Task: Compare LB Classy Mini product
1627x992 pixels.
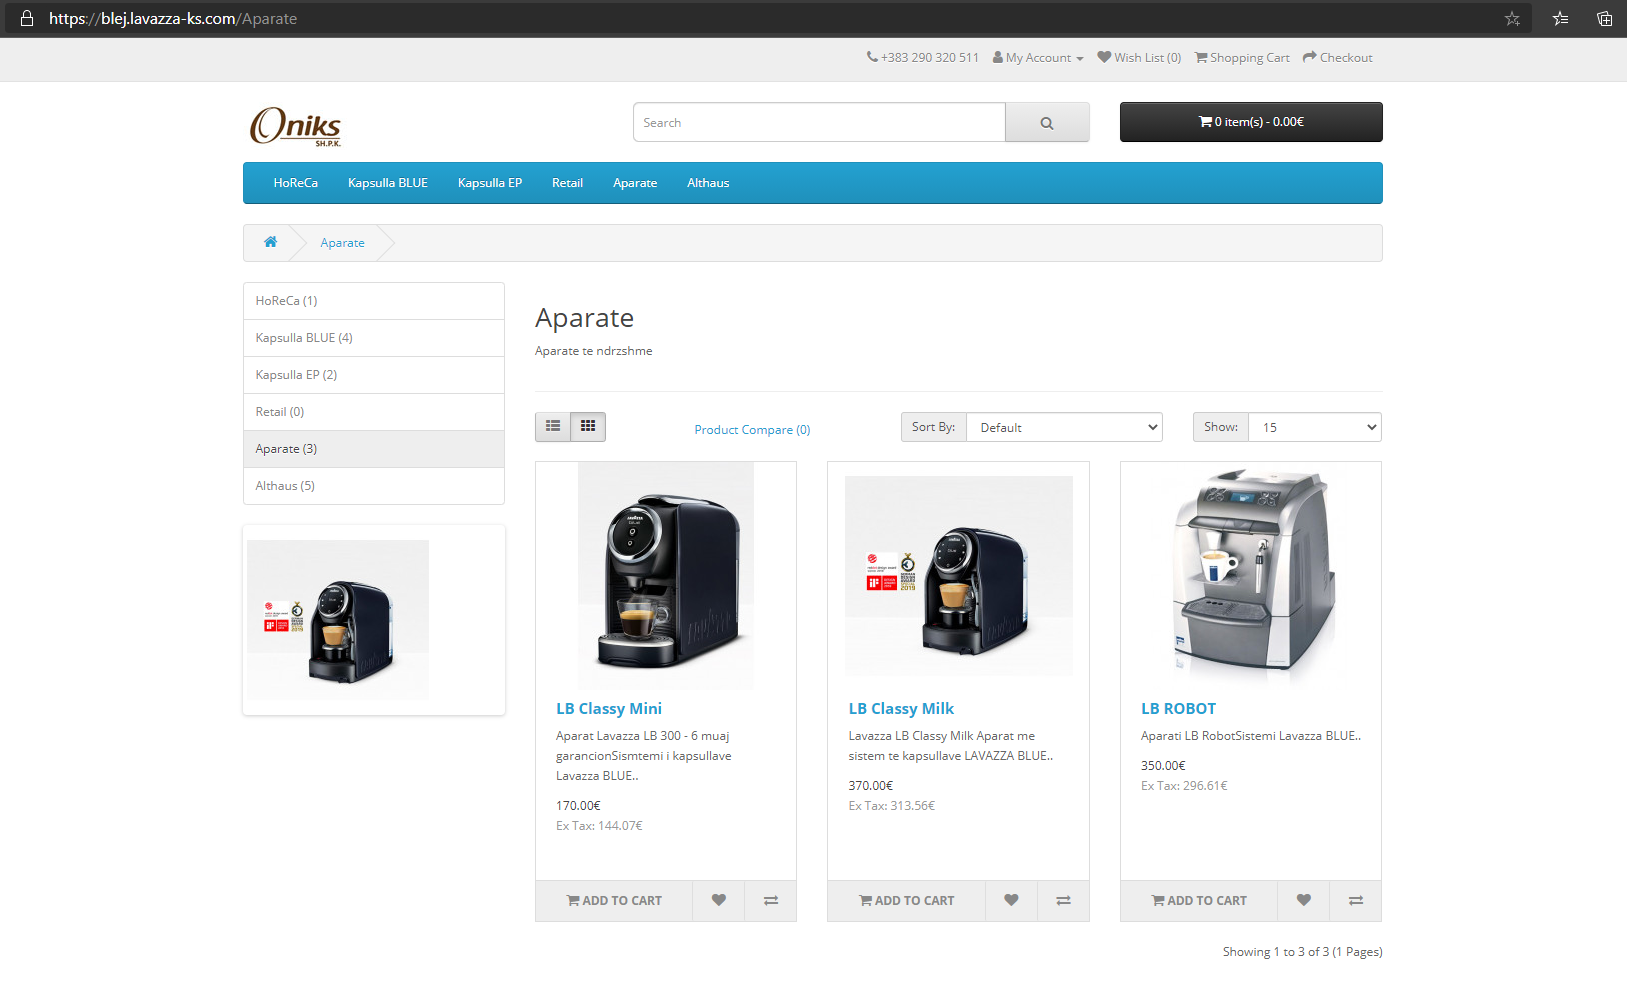Action: click(x=771, y=900)
